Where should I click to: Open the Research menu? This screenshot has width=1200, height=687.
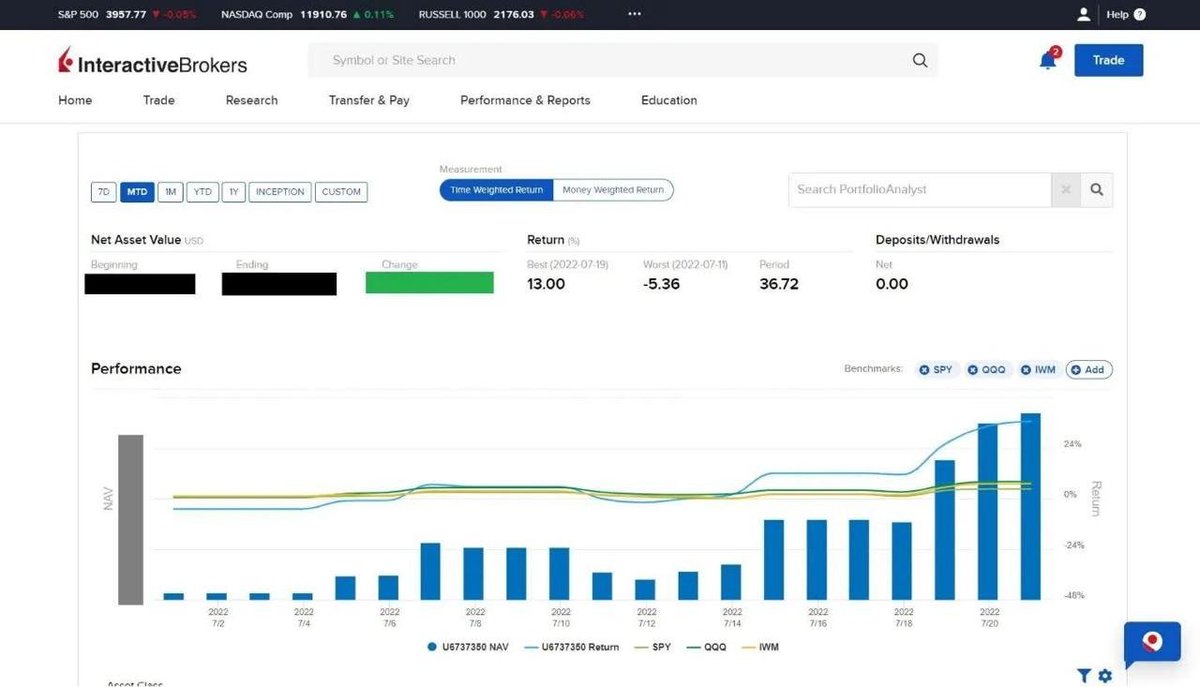252,100
